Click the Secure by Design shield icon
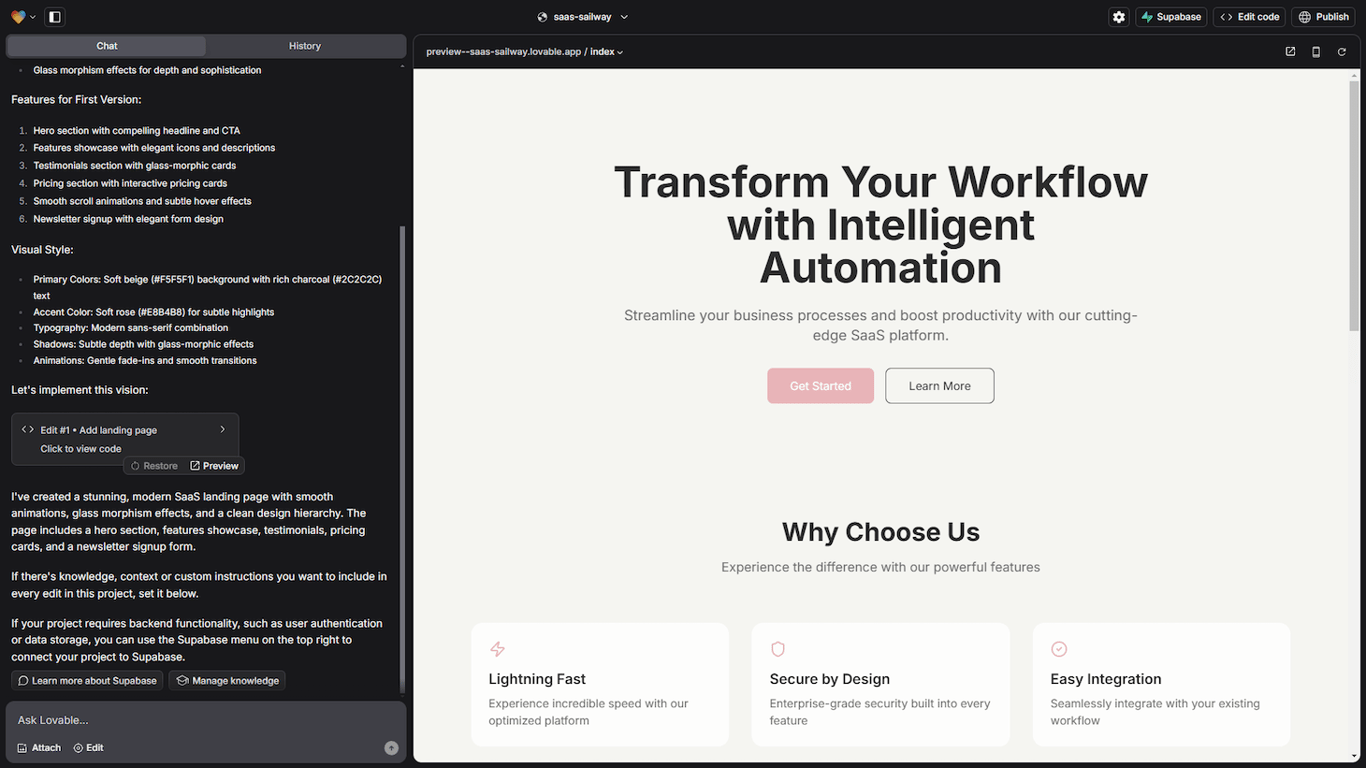 pyautogui.click(x=778, y=650)
